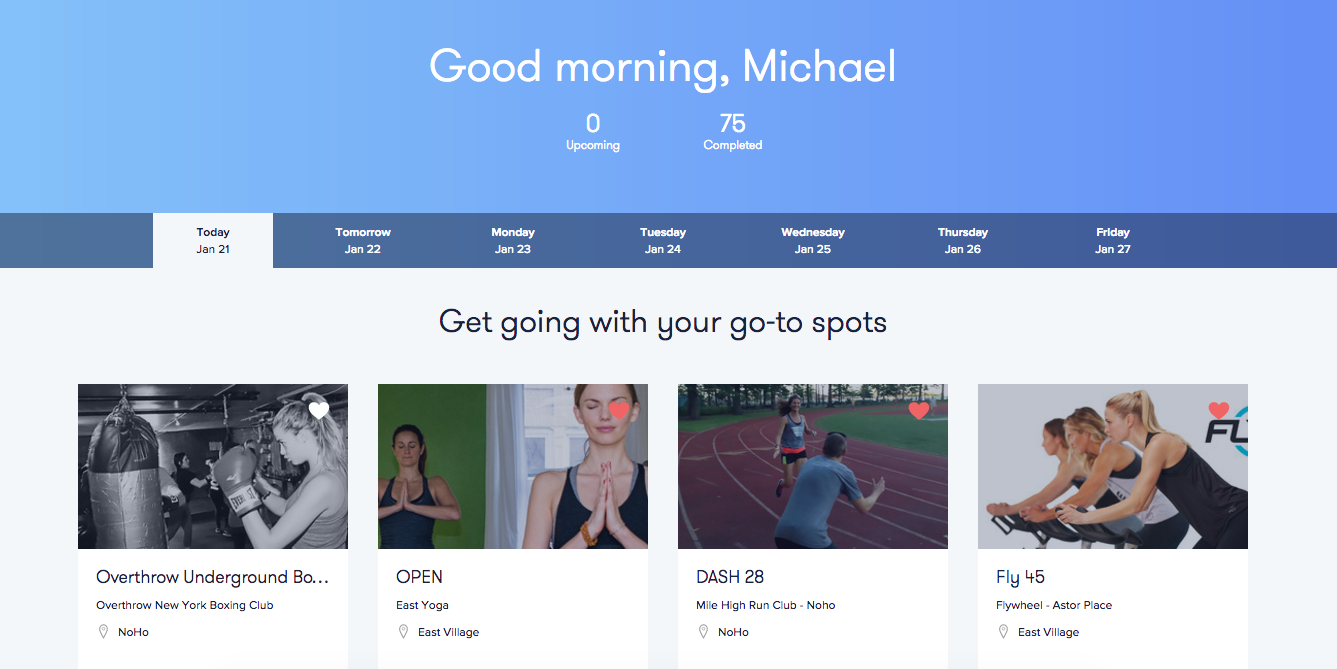Click the NoHo location pin under DASH 28
1337x669 pixels.
point(703,632)
